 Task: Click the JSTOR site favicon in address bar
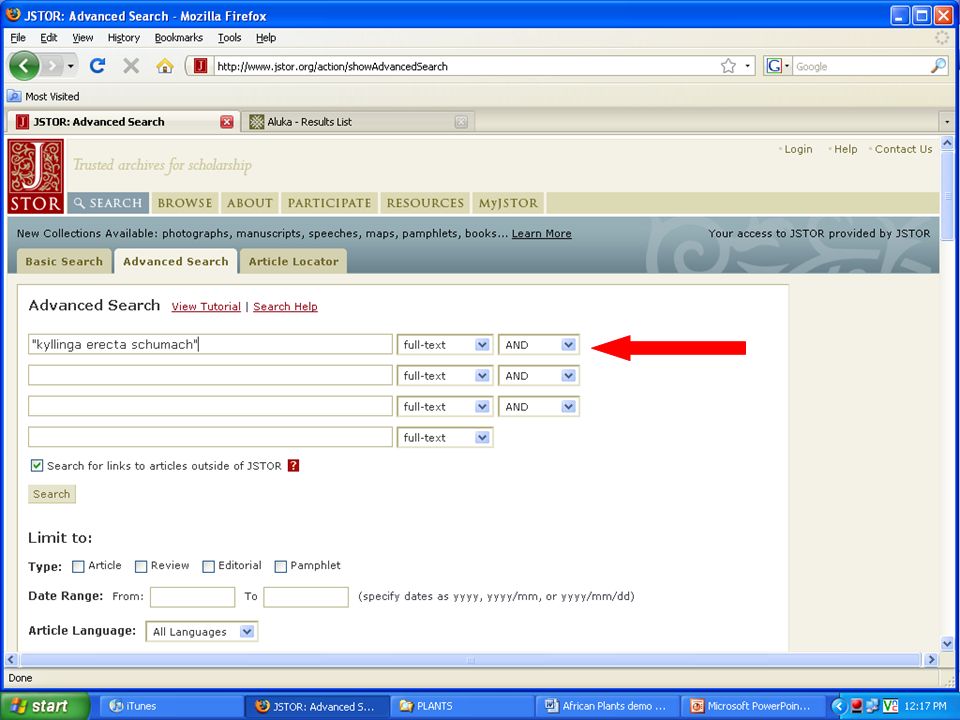click(201, 66)
